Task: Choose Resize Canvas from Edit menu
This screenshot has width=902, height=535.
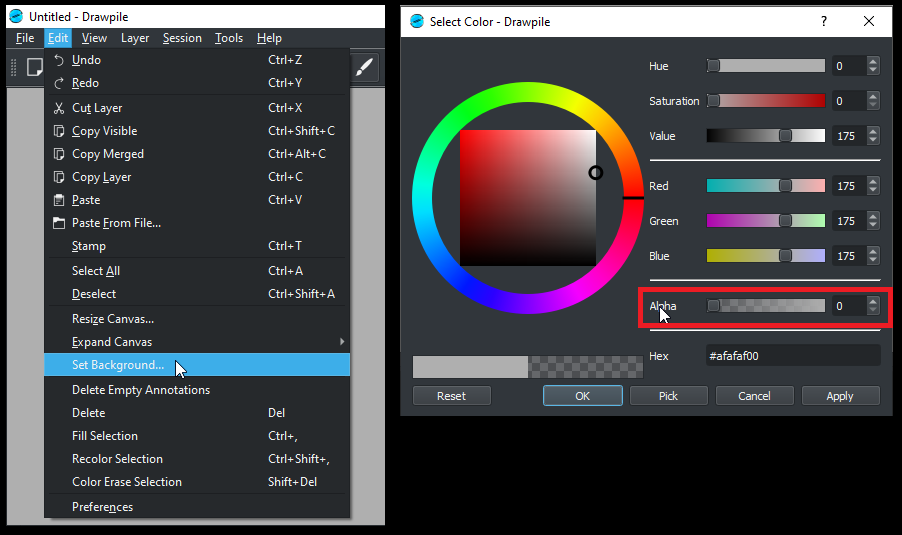Action: pyautogui.click(x=197, y=319)
